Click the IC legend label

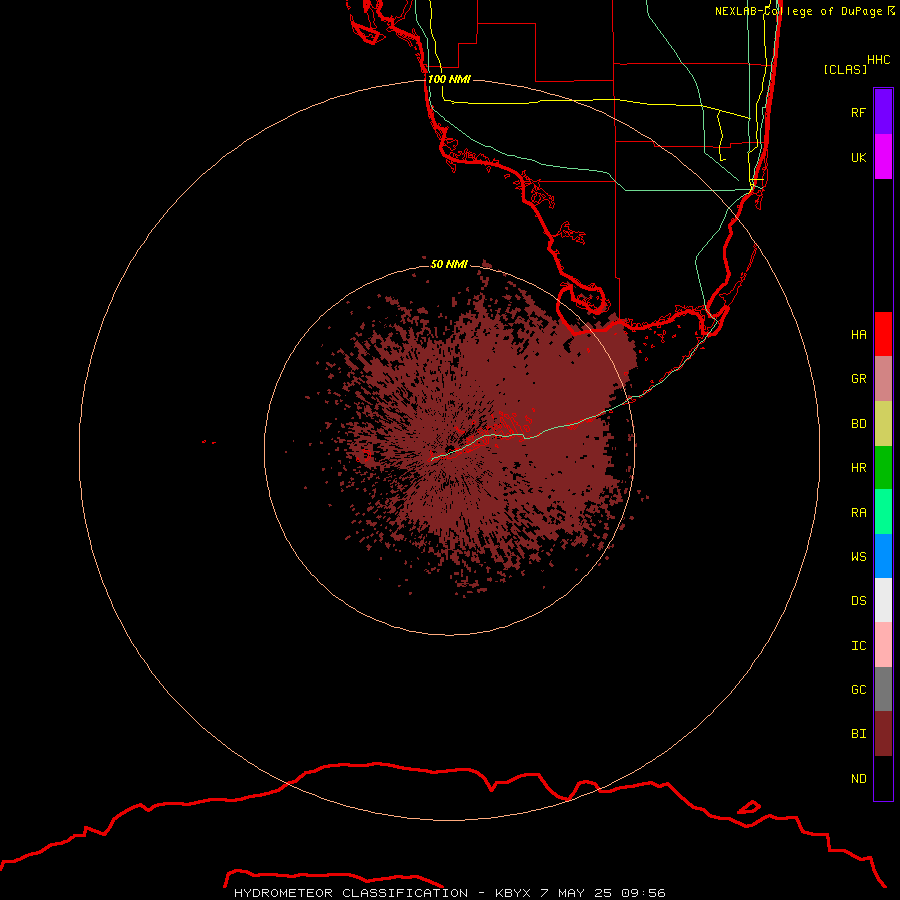click(x=858, y=646)
